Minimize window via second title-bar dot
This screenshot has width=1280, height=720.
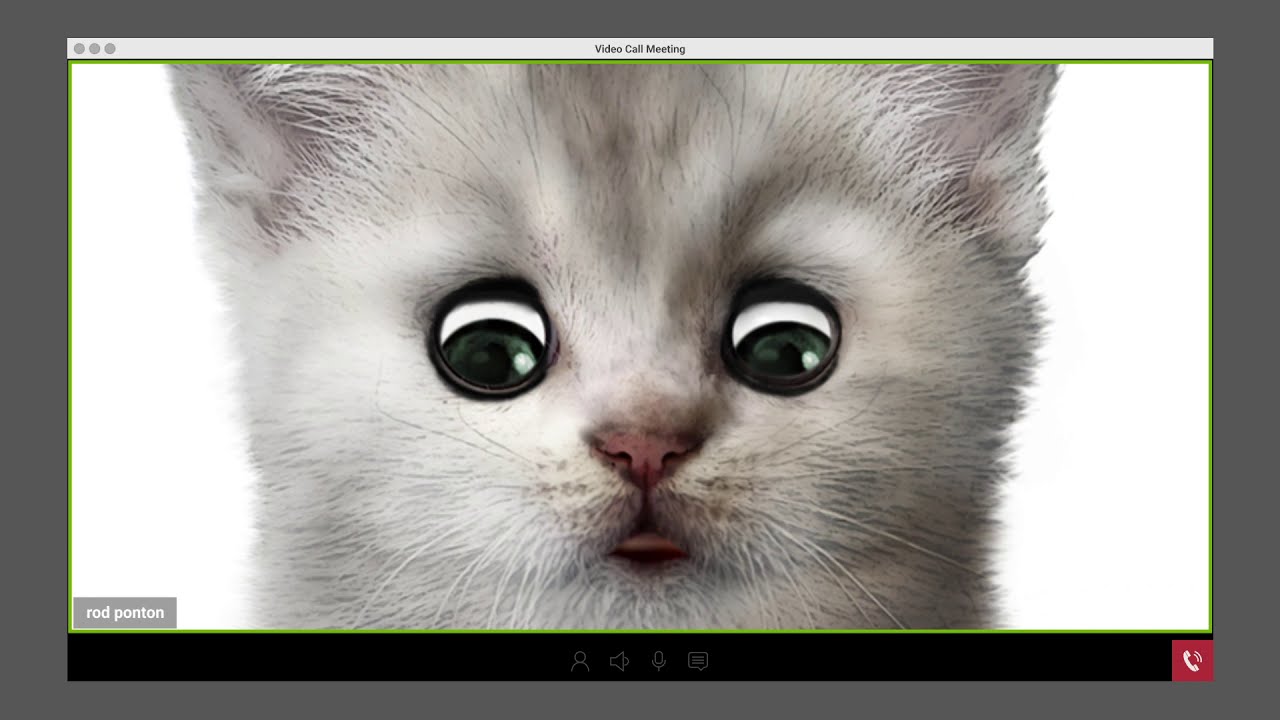click(x=95, y=49)
